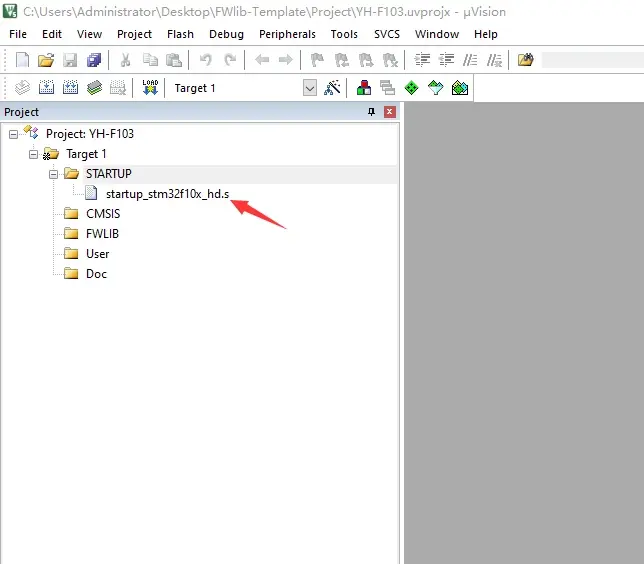Select Project: YH-F103 root label
Image resolution: width=644 pixels, height=564 pixels.
pos(90,134)
